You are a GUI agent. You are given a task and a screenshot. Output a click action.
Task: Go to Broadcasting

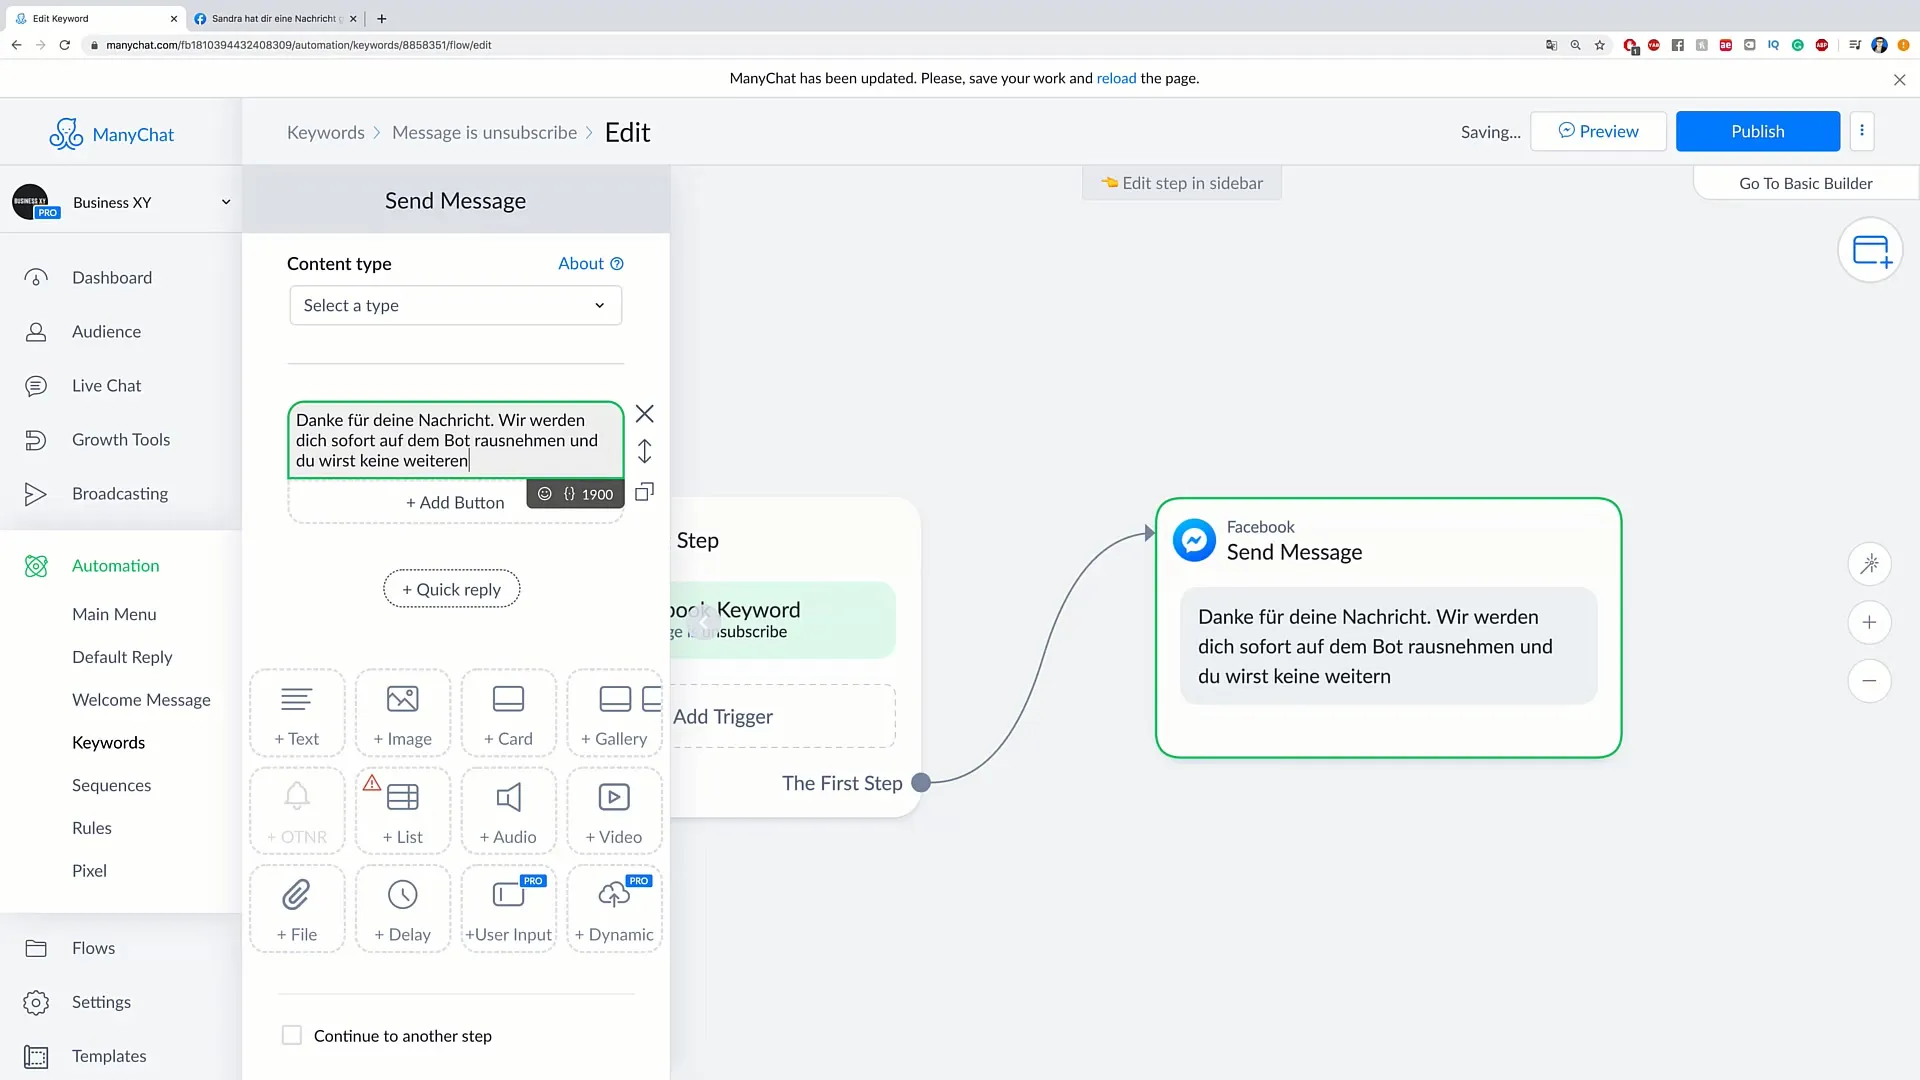coord(119,494)
